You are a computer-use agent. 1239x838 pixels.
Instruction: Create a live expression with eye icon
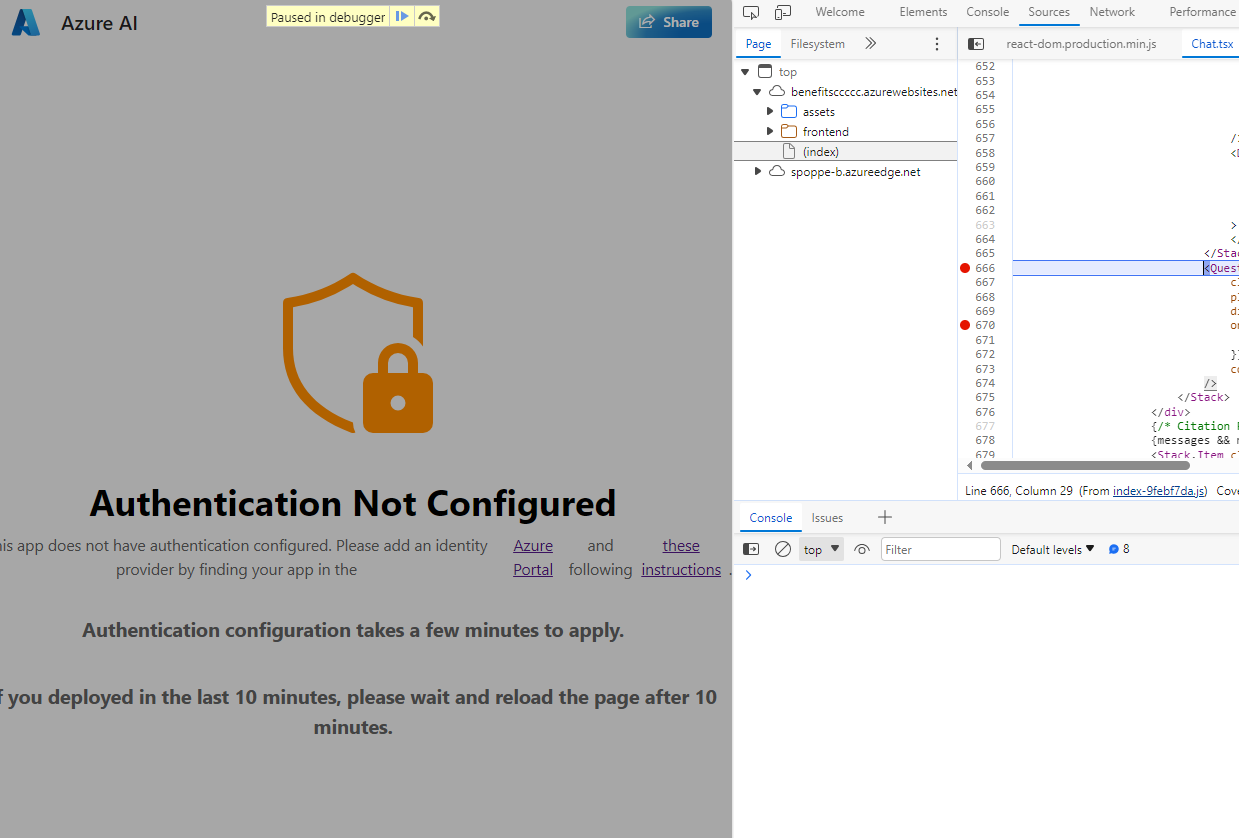(862, 549)
